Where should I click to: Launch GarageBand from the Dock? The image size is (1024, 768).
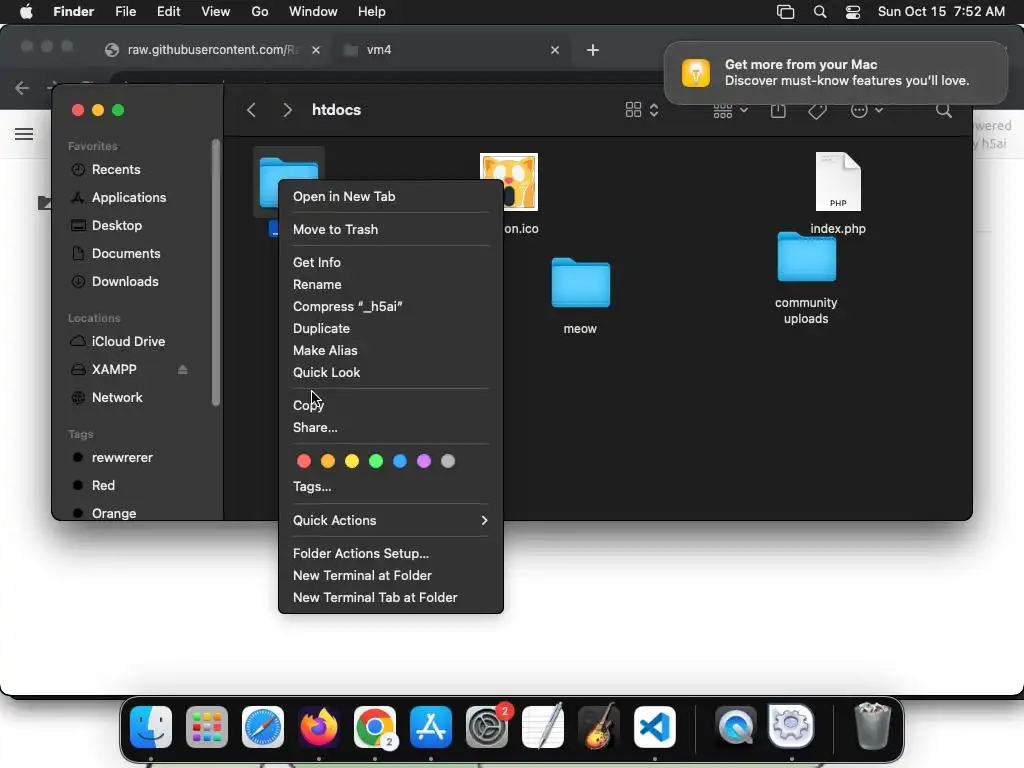599,727
